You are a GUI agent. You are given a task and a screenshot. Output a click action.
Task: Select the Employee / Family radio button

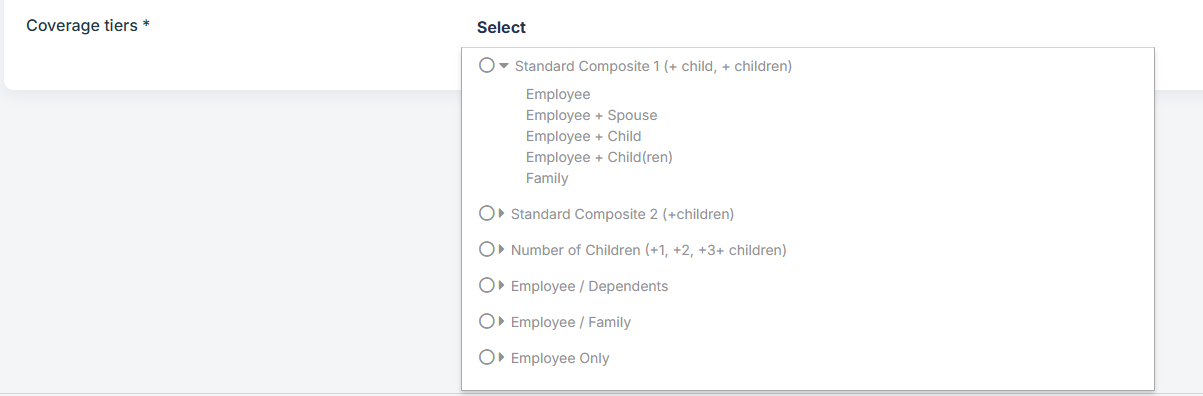tap(487, 321)
